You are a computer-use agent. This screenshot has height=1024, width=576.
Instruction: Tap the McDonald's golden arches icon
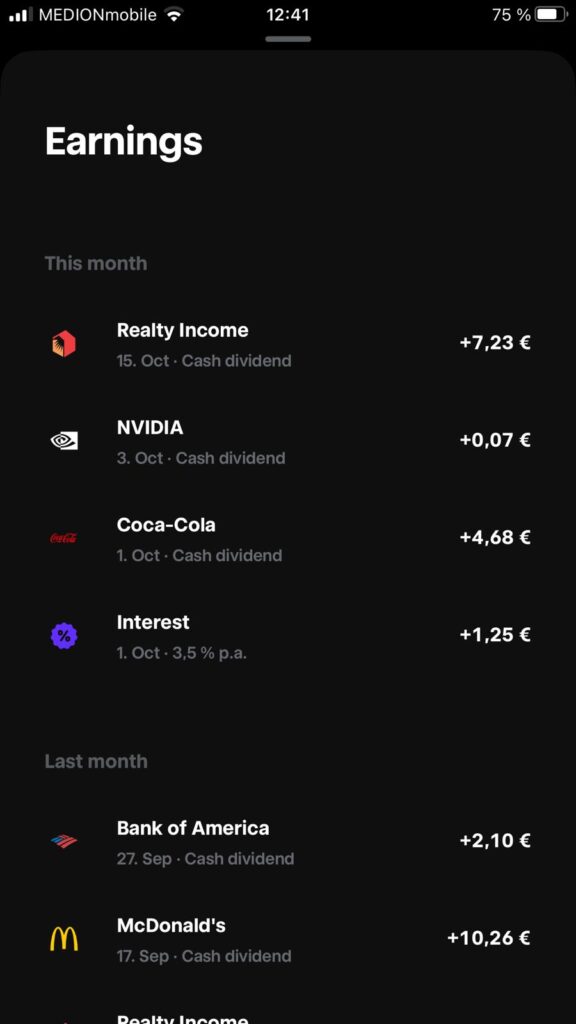pyautogui.click(x=64, y=939)
